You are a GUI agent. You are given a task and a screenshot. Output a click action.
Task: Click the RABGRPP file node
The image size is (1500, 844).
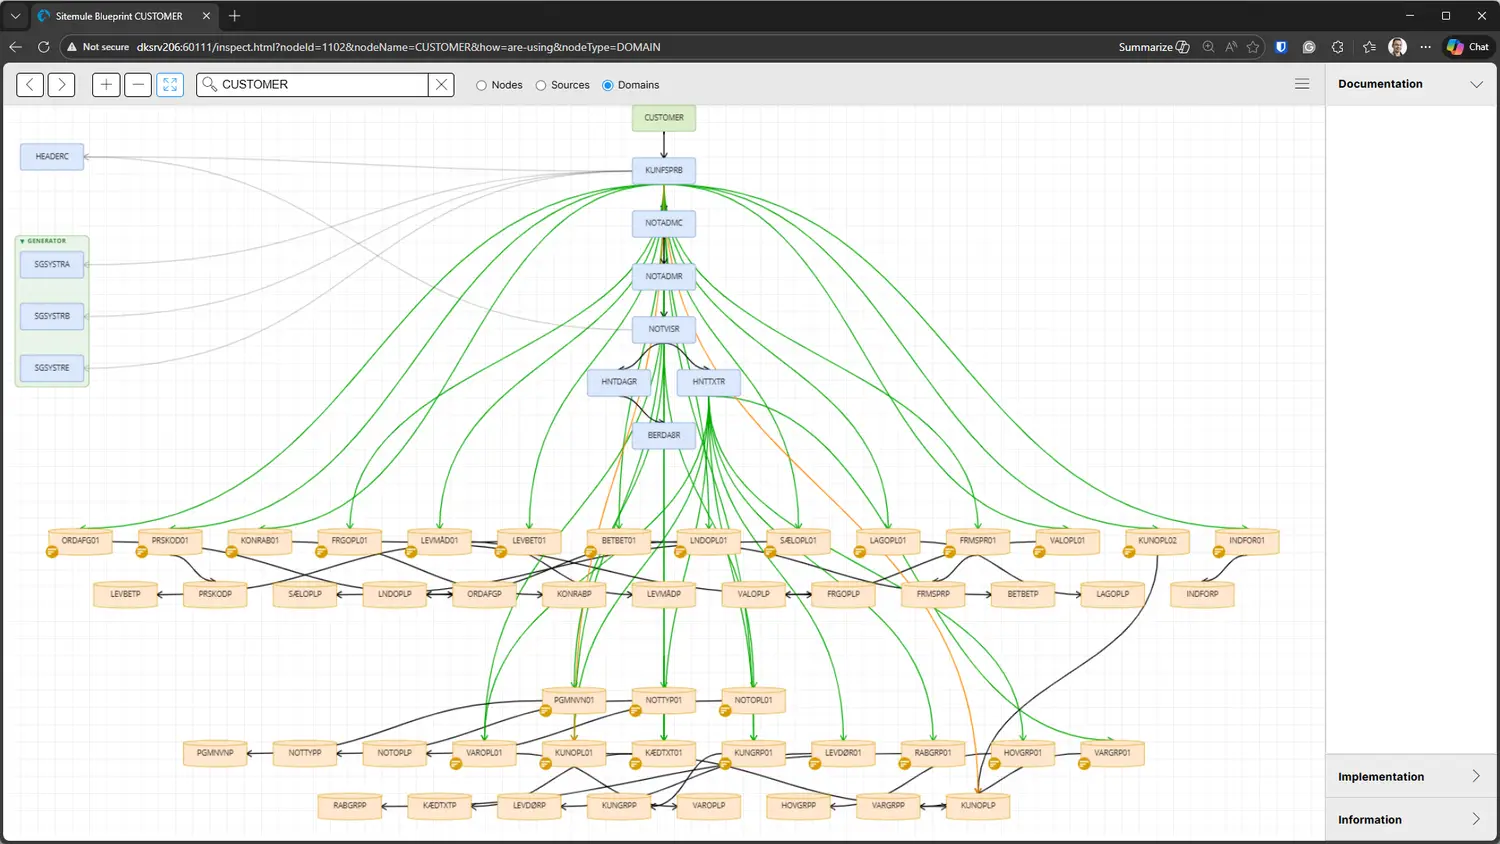pos(350,806)
